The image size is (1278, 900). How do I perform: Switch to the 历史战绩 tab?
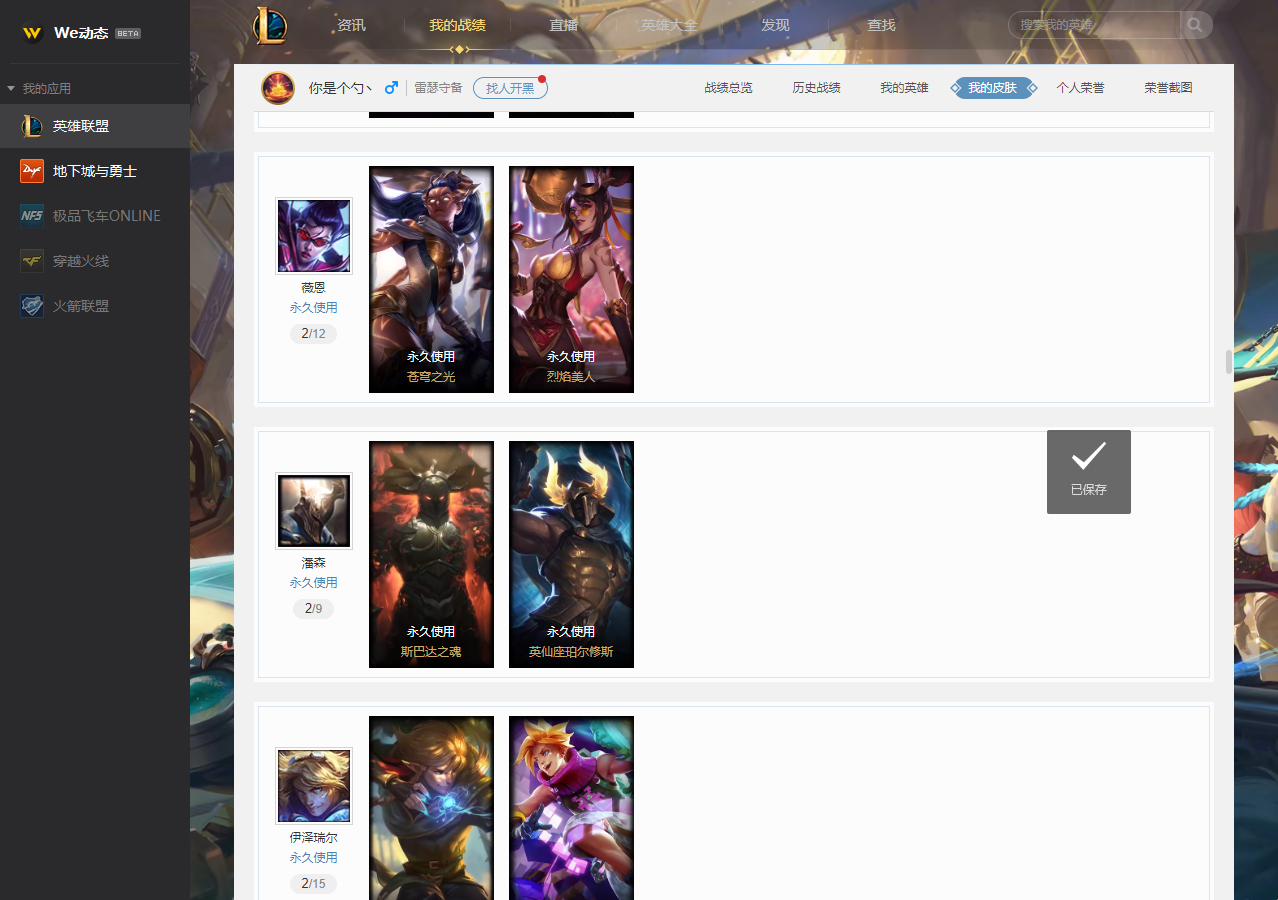pos(817,88)
